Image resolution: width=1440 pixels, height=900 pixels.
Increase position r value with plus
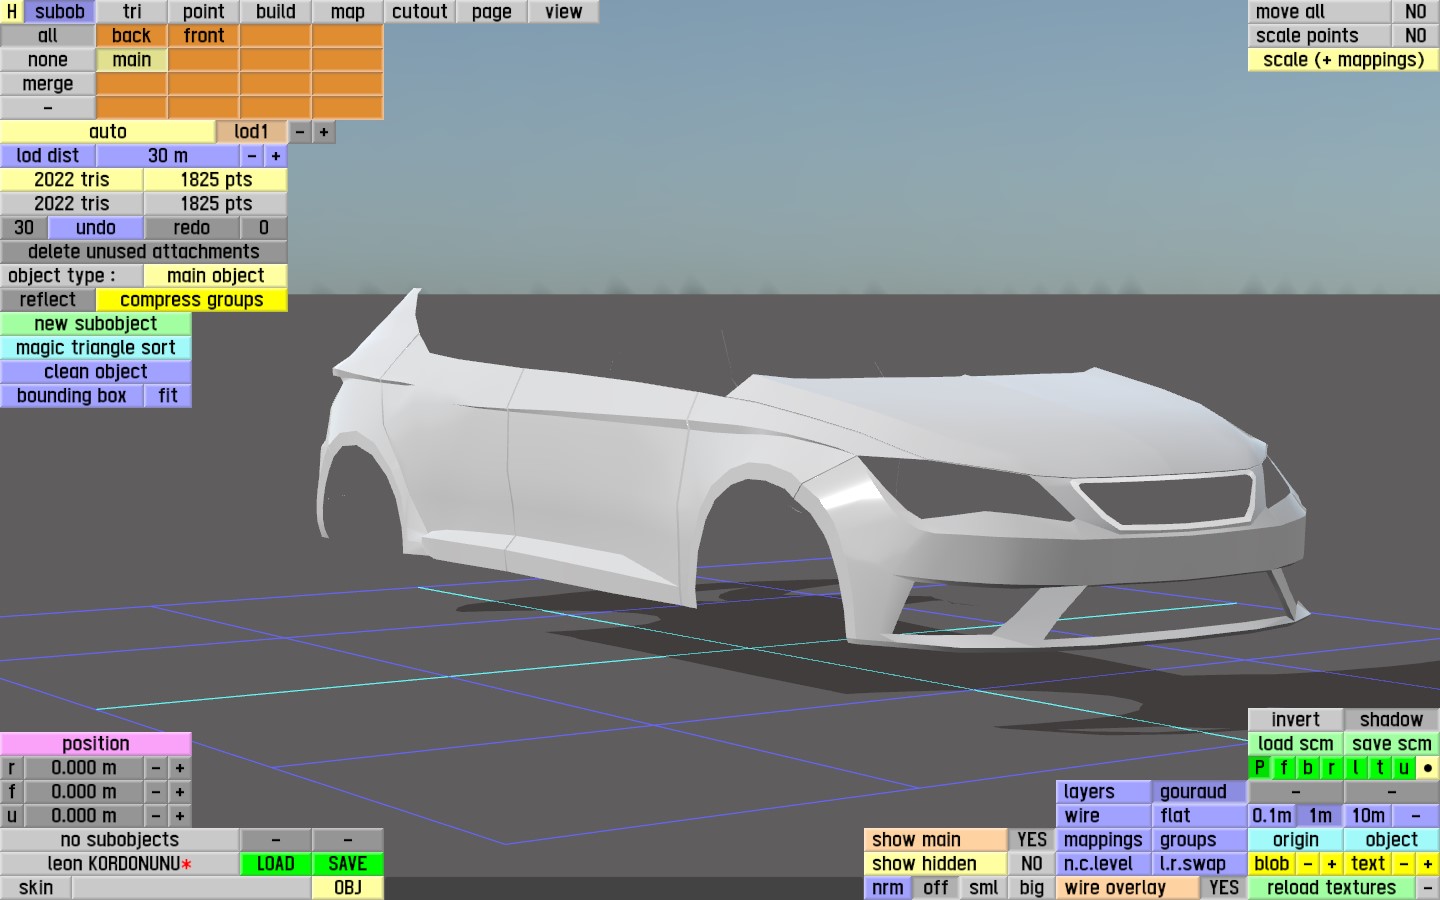[x=180, y=768]
